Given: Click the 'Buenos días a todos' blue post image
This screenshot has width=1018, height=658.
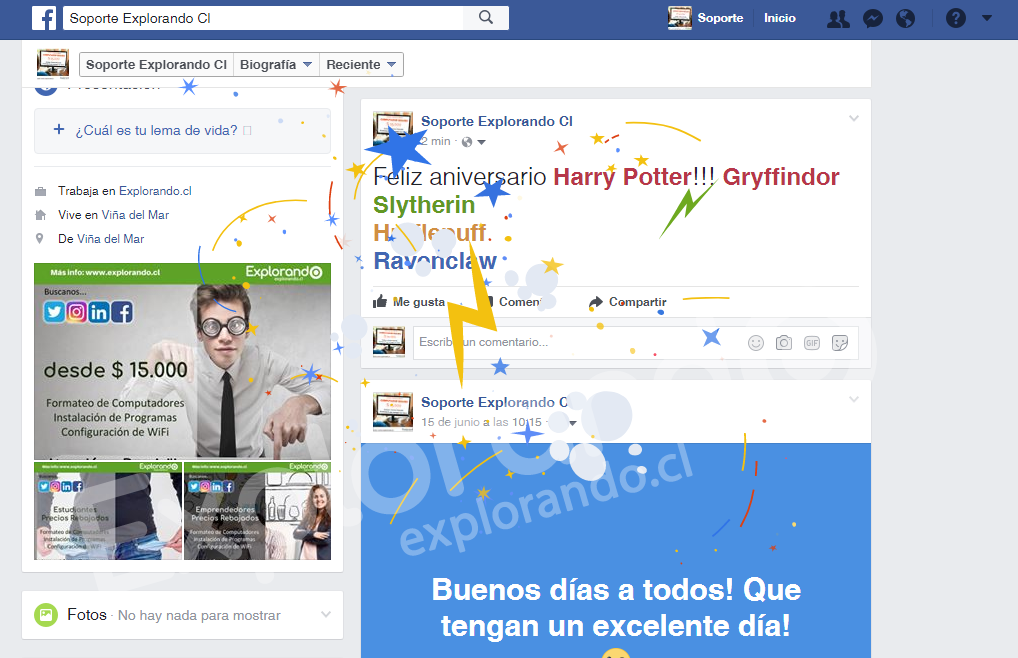Looking at the screenshot, I should (615, 550).
